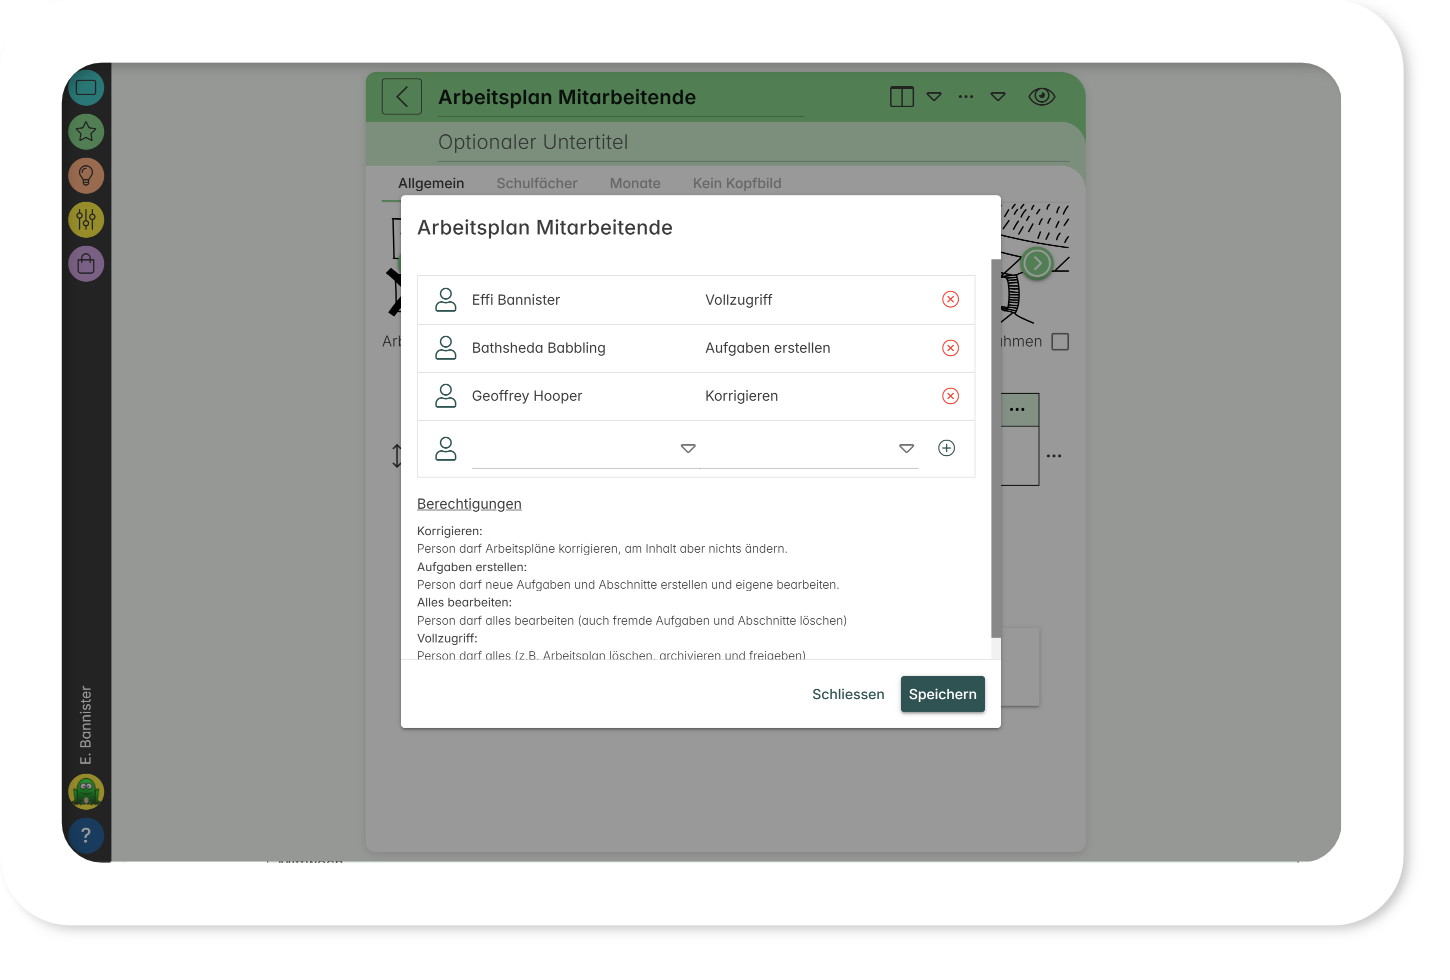
Task: Expand the person name dropdown
Action: click(687, 449)
